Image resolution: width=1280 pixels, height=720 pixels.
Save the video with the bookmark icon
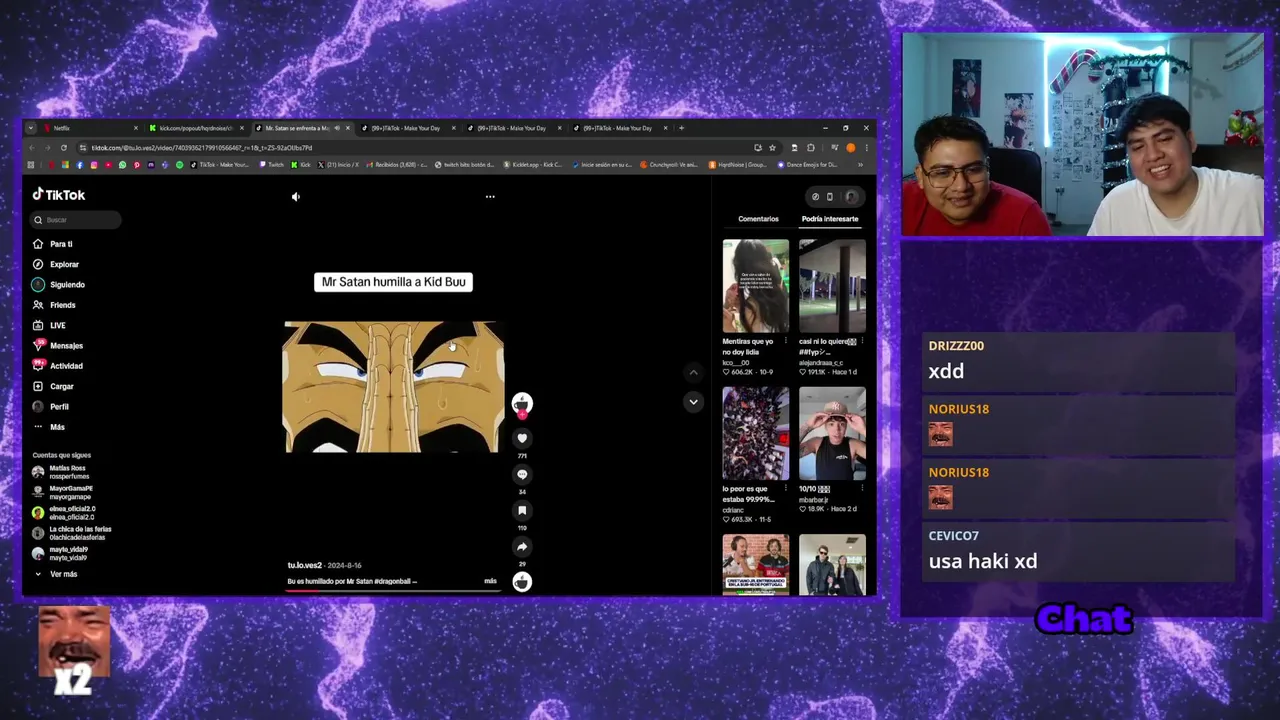point(522,510)
